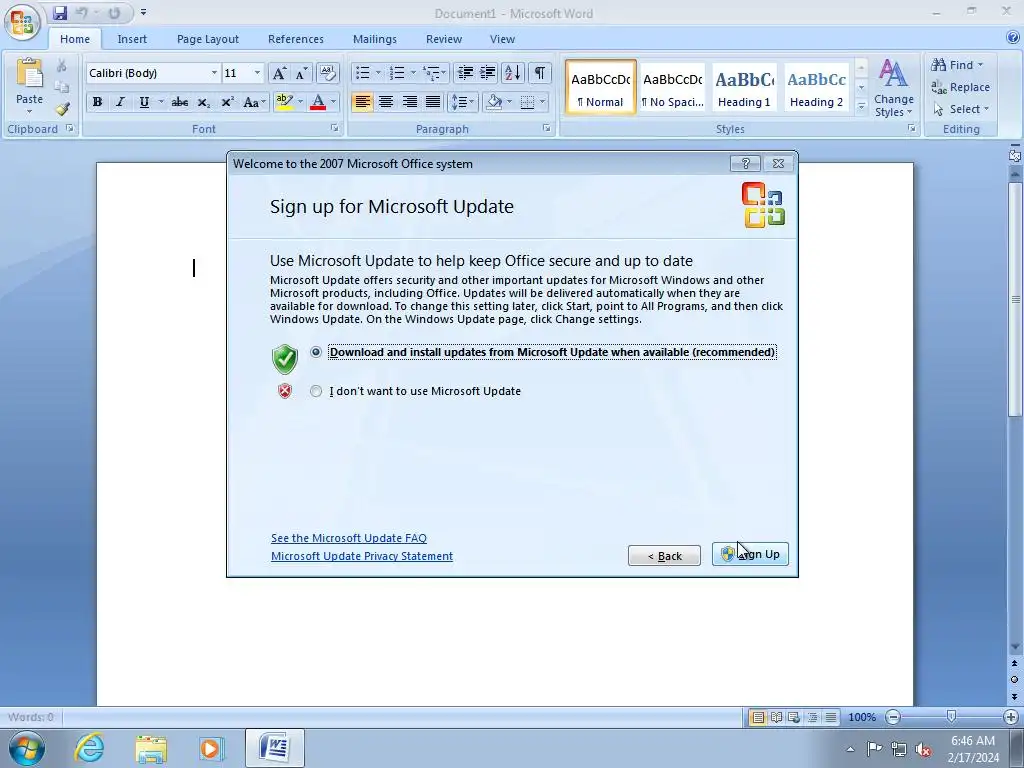1024x768 pixels.
Task: Click the Sign Up button
Action: click(750, 554)
